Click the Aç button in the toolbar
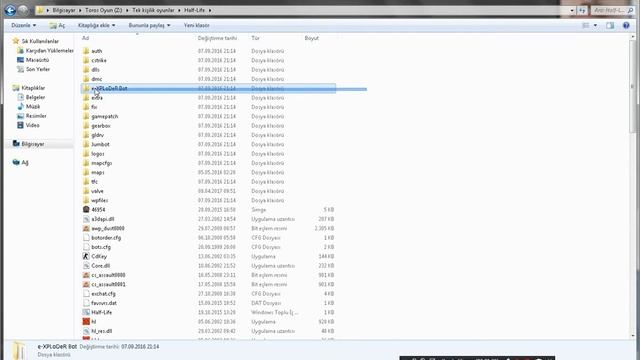This screenshot has width=640, height=360. pyautogui.click(x=58, y=25)
